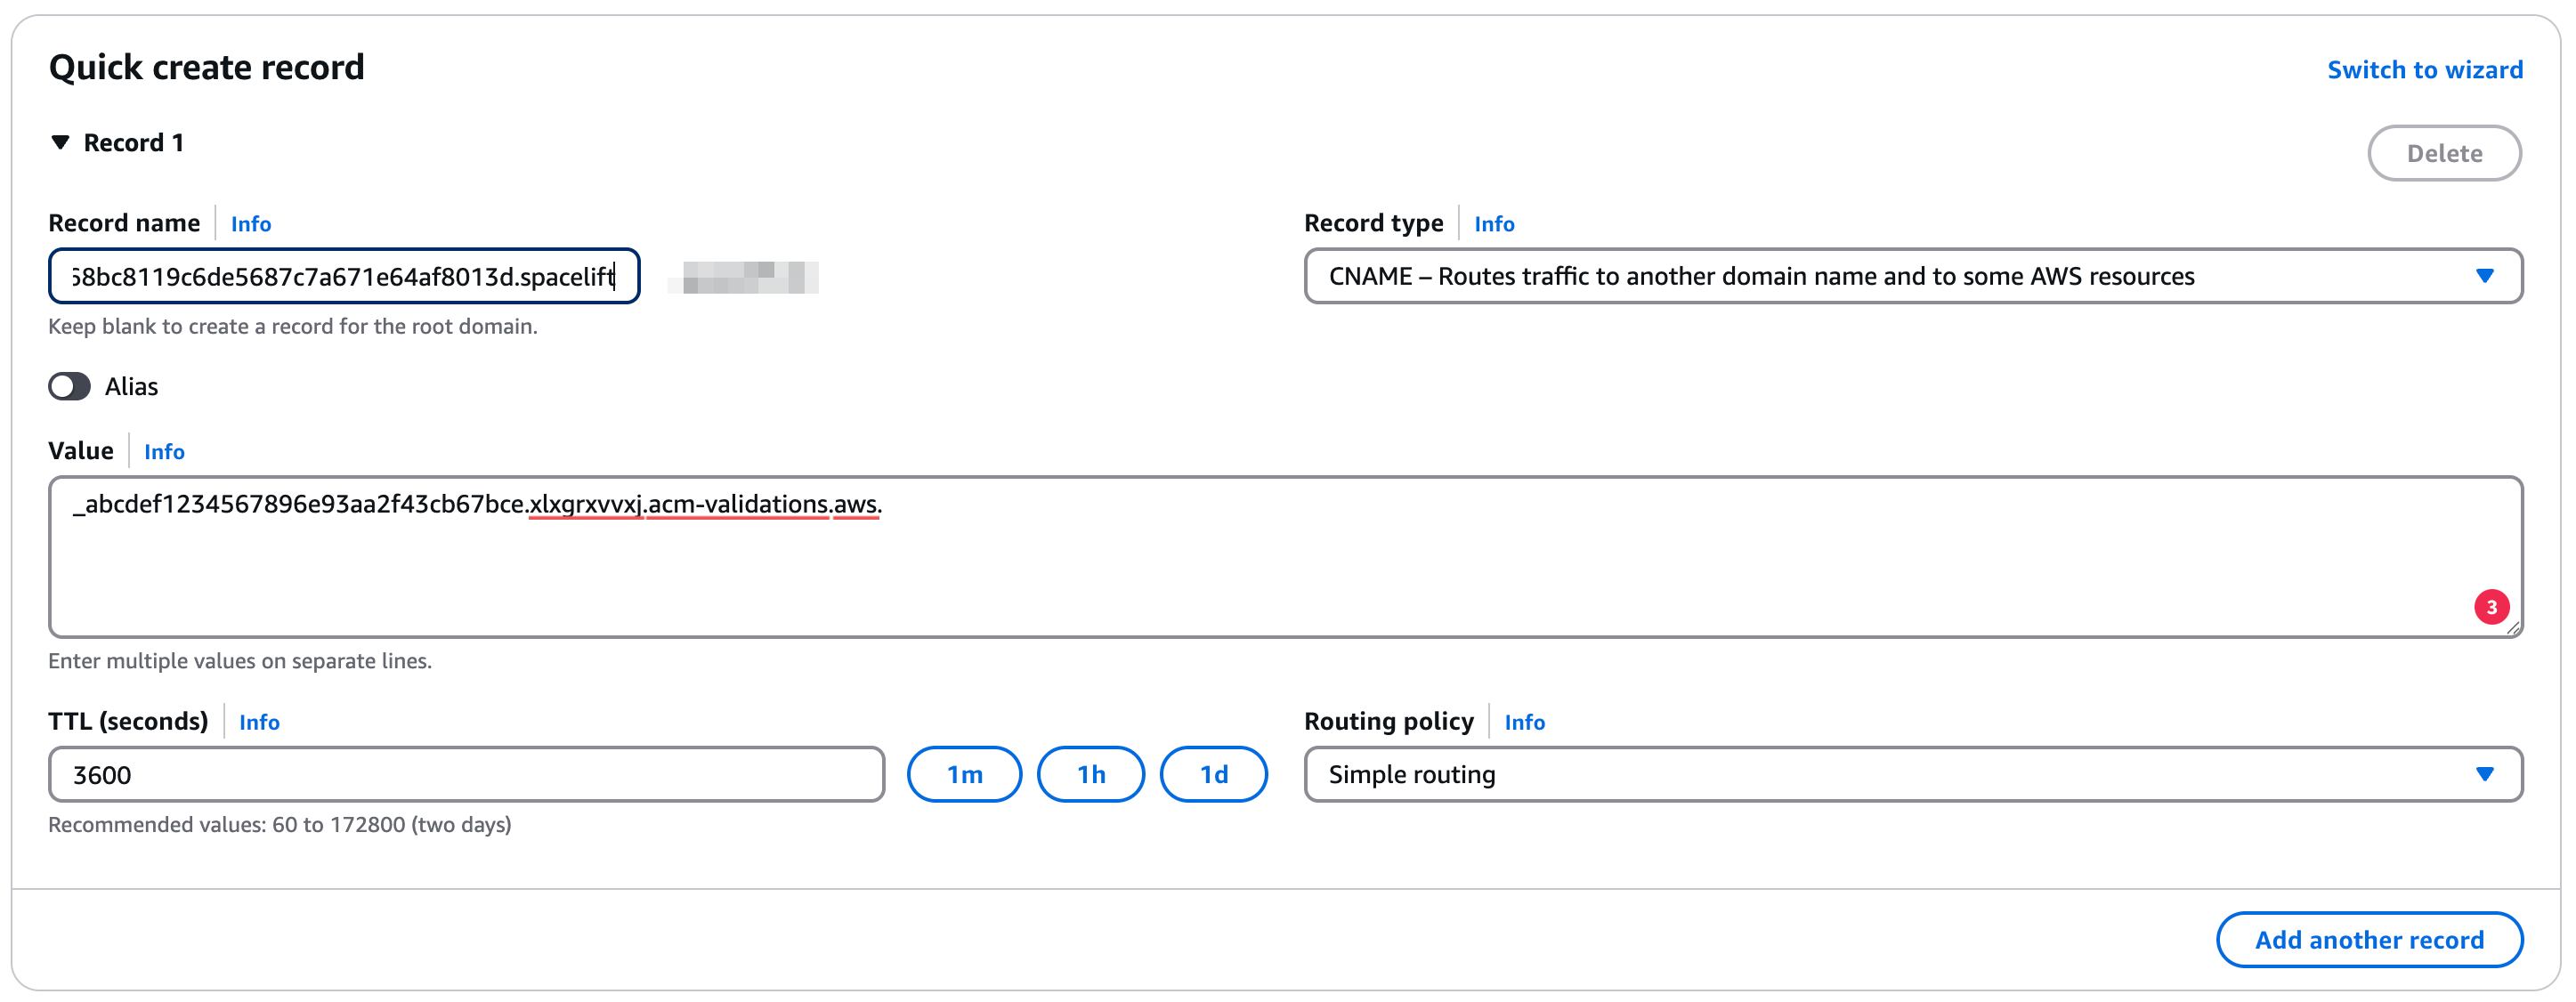The image size is (2576, 1002).
Task: Click Info link next to Record type
Action: coord(1493,224)
